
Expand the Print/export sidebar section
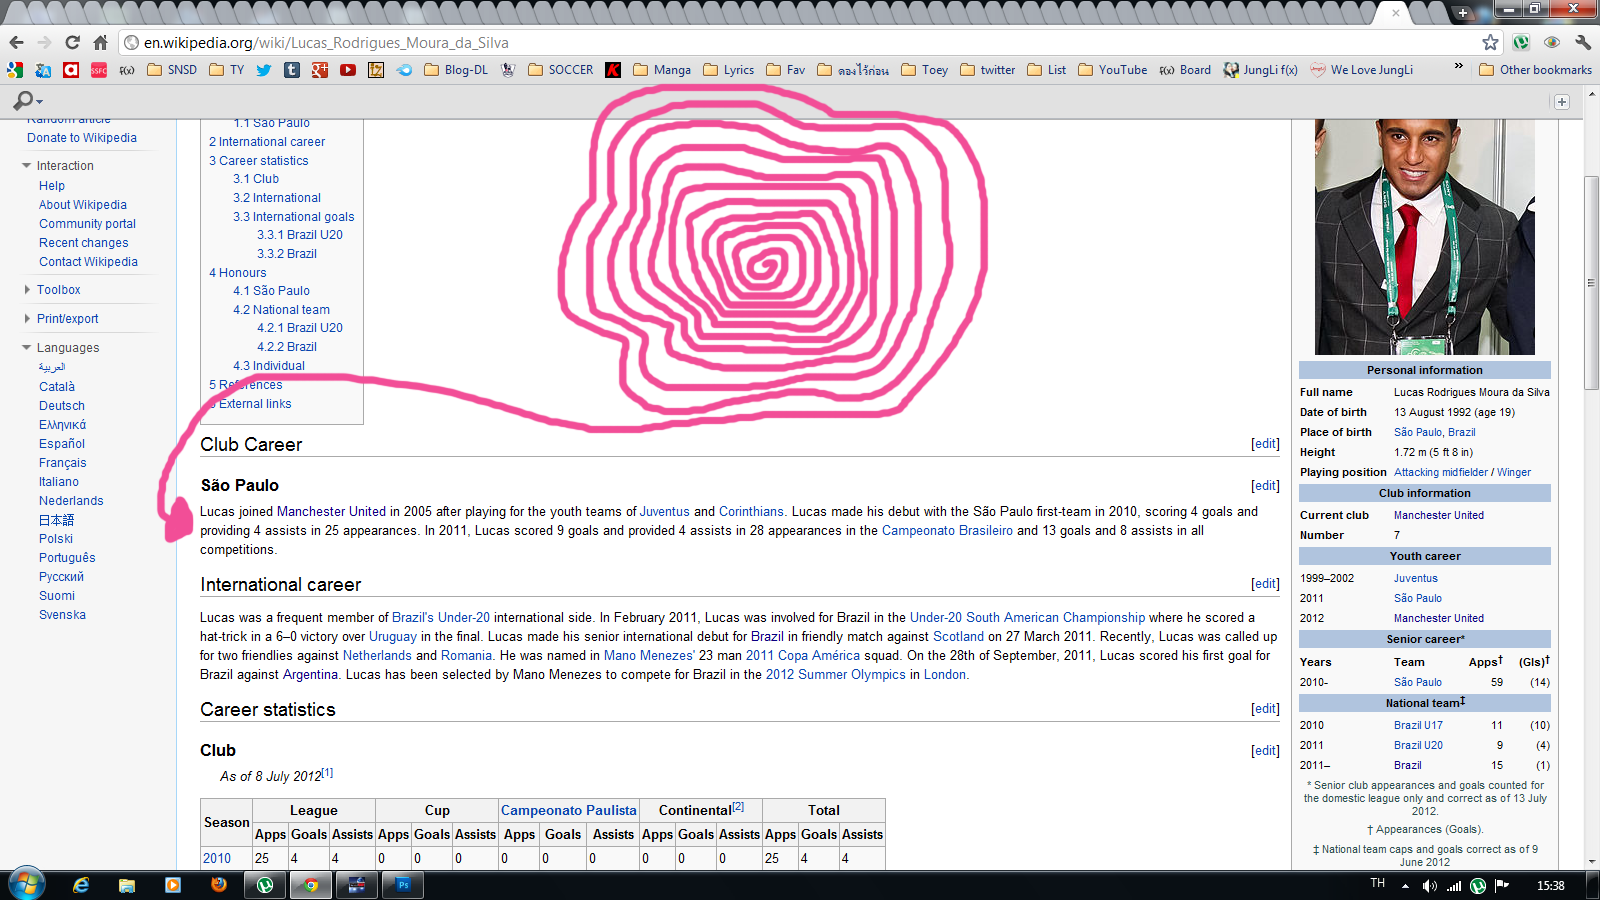(27, 319)
